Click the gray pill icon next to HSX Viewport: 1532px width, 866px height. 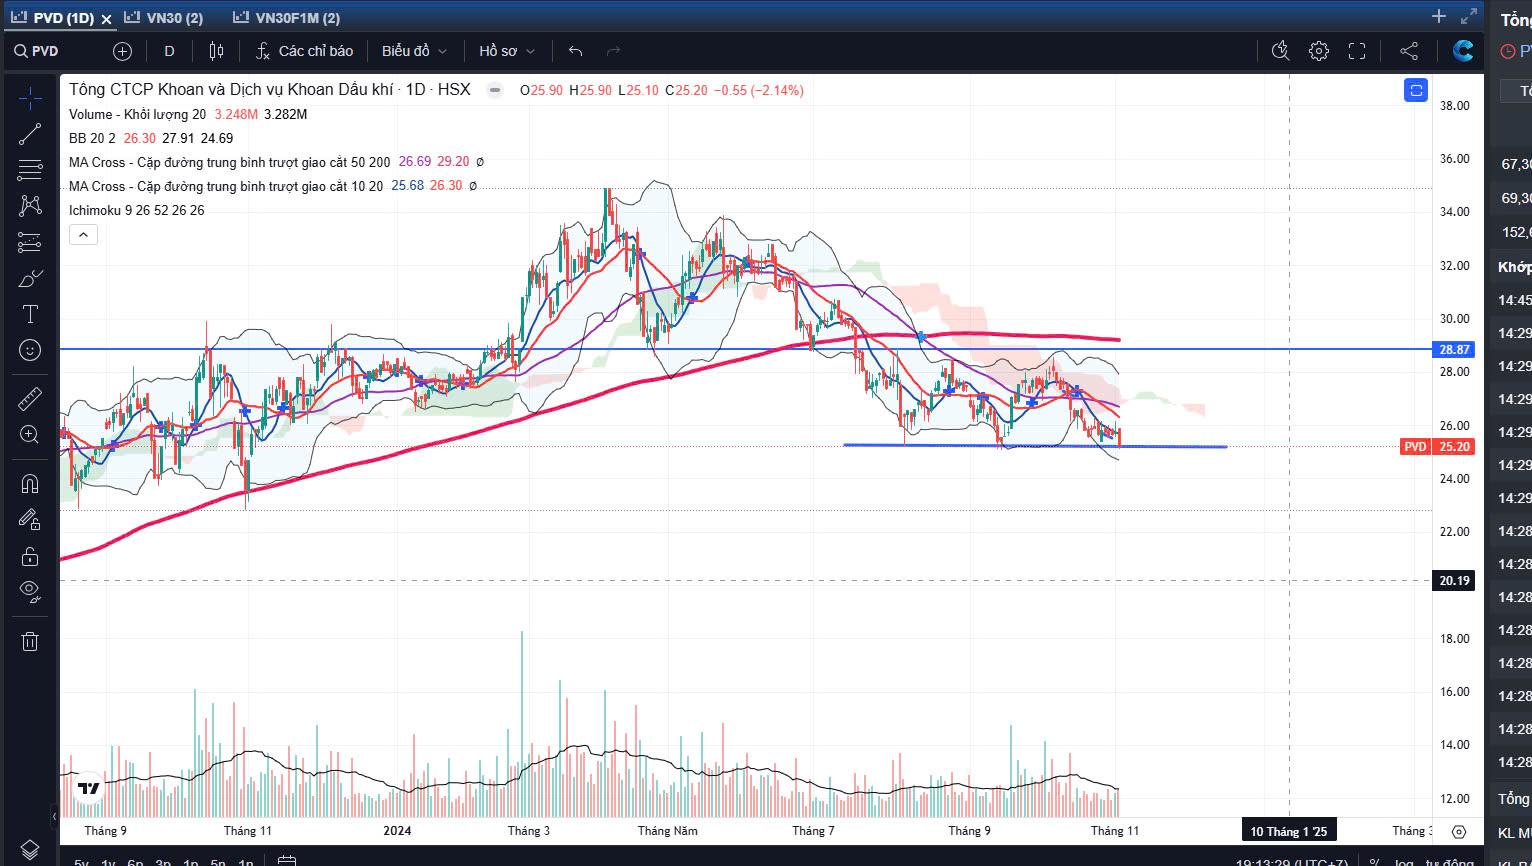[494, 90]
